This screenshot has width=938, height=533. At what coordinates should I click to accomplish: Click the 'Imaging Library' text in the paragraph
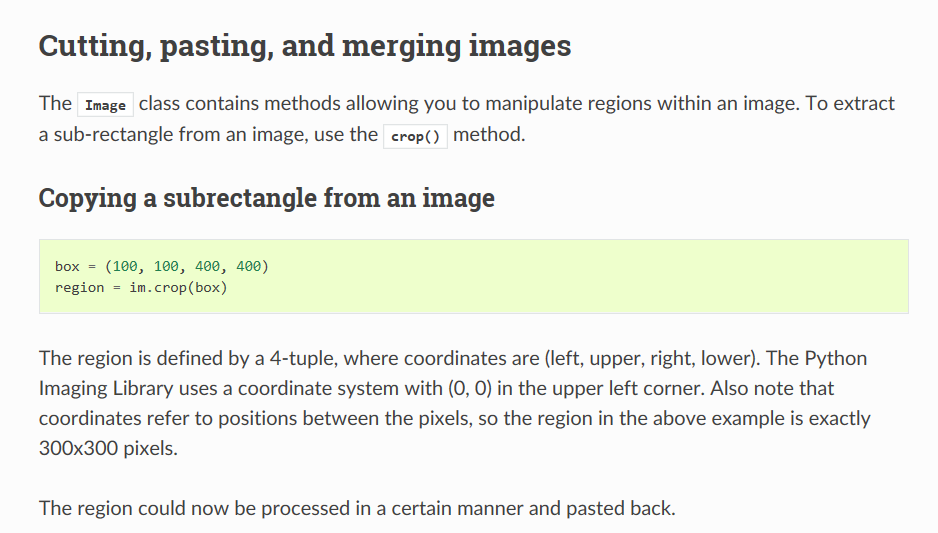point(106,389)
